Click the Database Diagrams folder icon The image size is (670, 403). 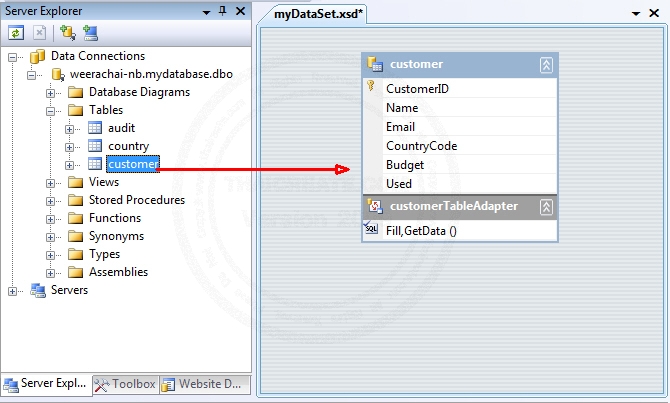(76, 92)
